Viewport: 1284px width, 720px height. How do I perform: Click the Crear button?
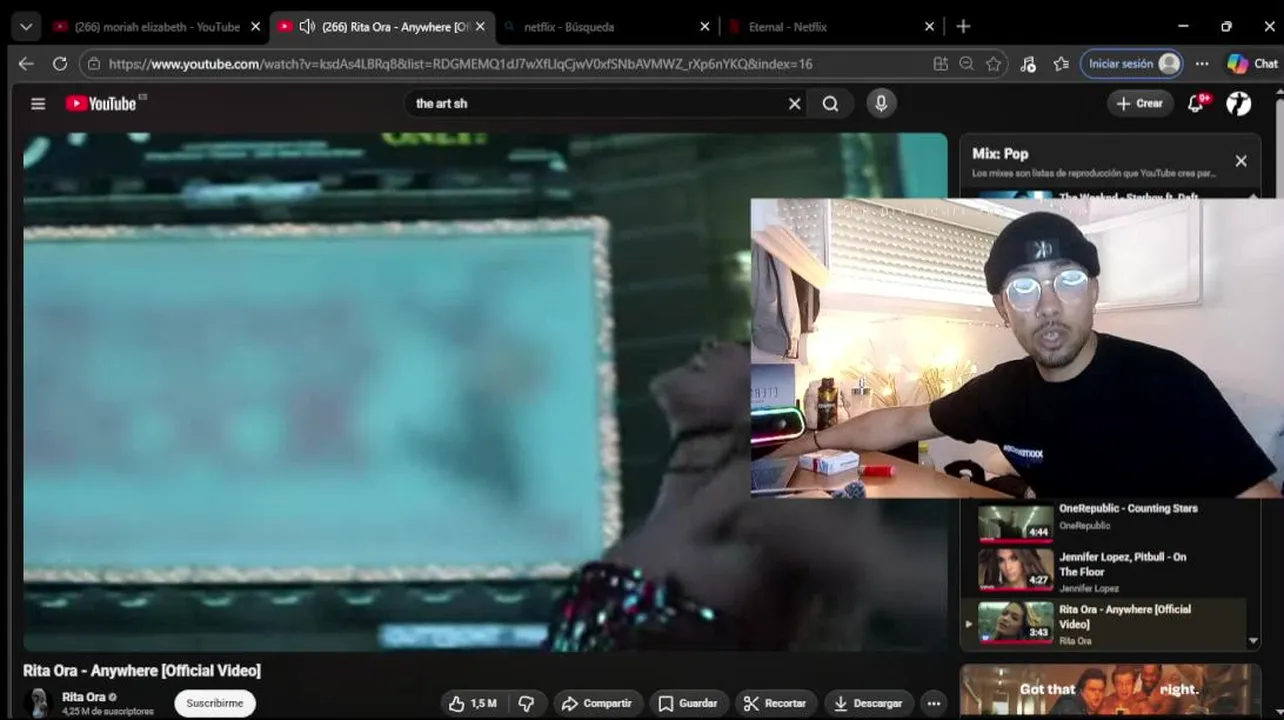click(x=1140, y=103)
